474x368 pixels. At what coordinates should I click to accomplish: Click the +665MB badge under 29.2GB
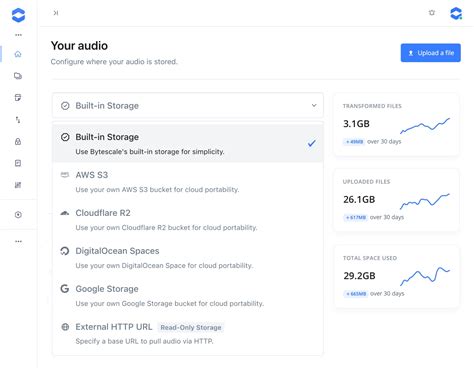click(x=356, y=294)
